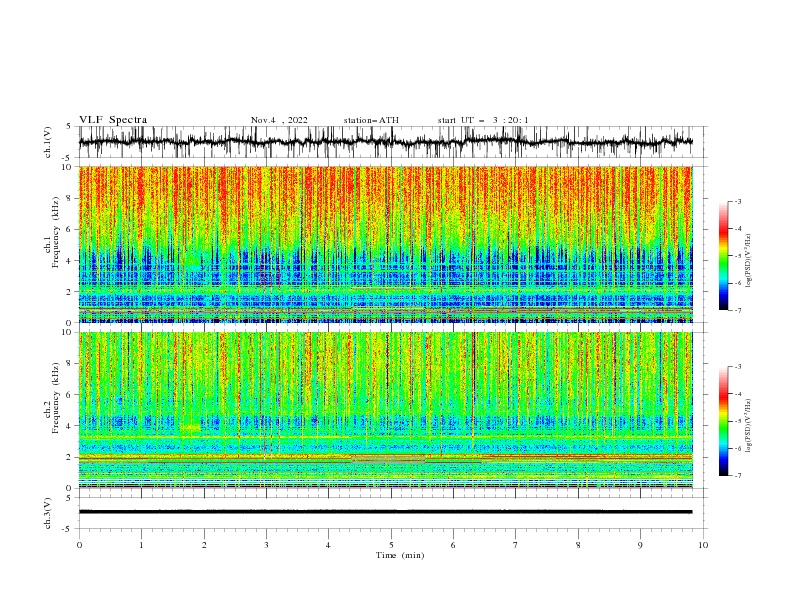
Task: Click time axis tick label "4"
Action: click(329, 545)
